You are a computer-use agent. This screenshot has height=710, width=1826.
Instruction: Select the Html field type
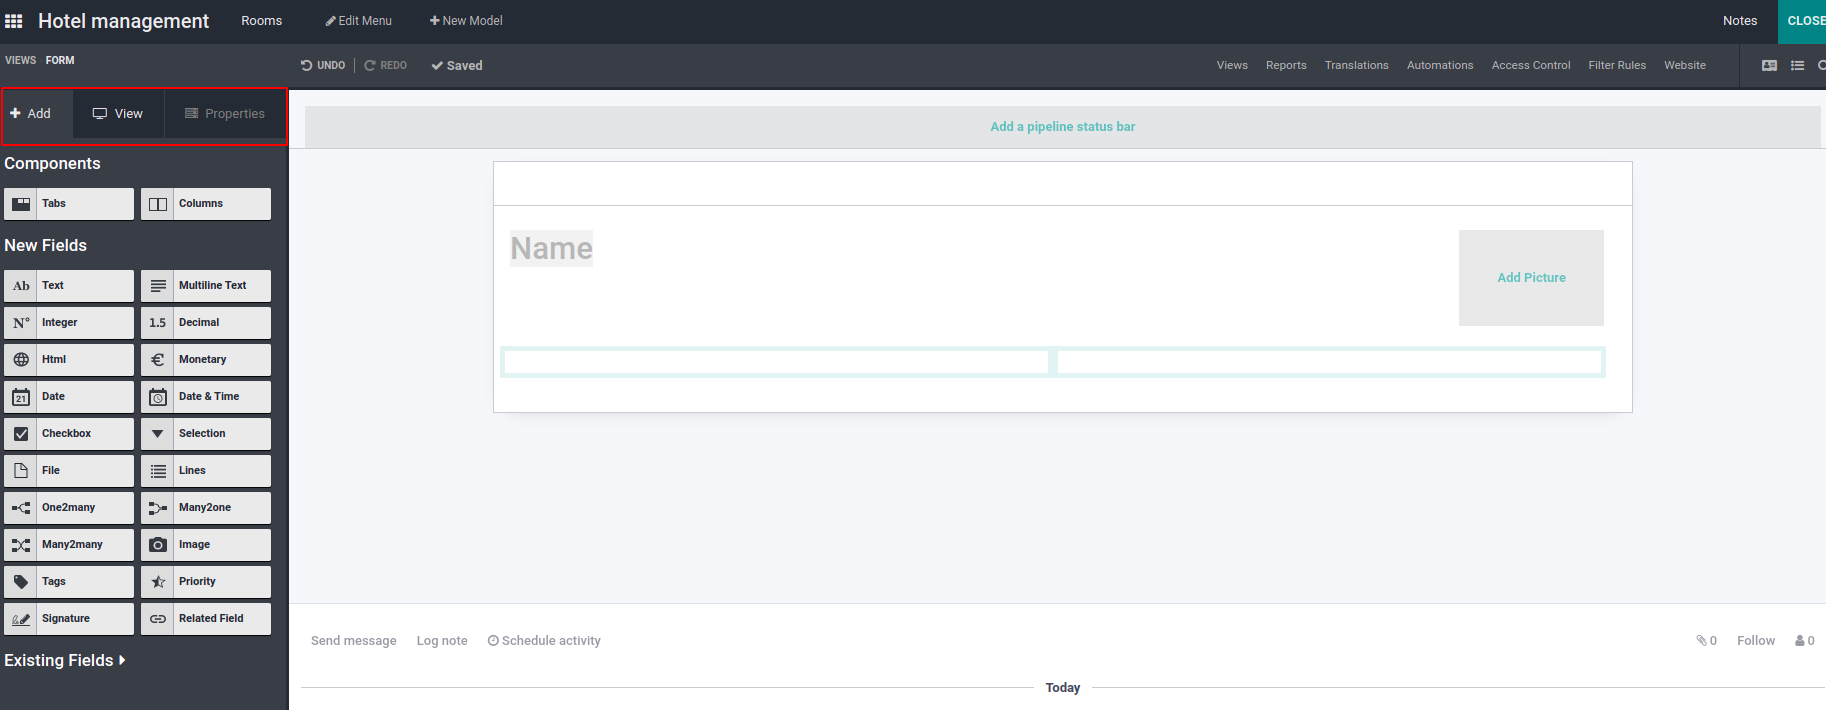[x=69, y=360]
